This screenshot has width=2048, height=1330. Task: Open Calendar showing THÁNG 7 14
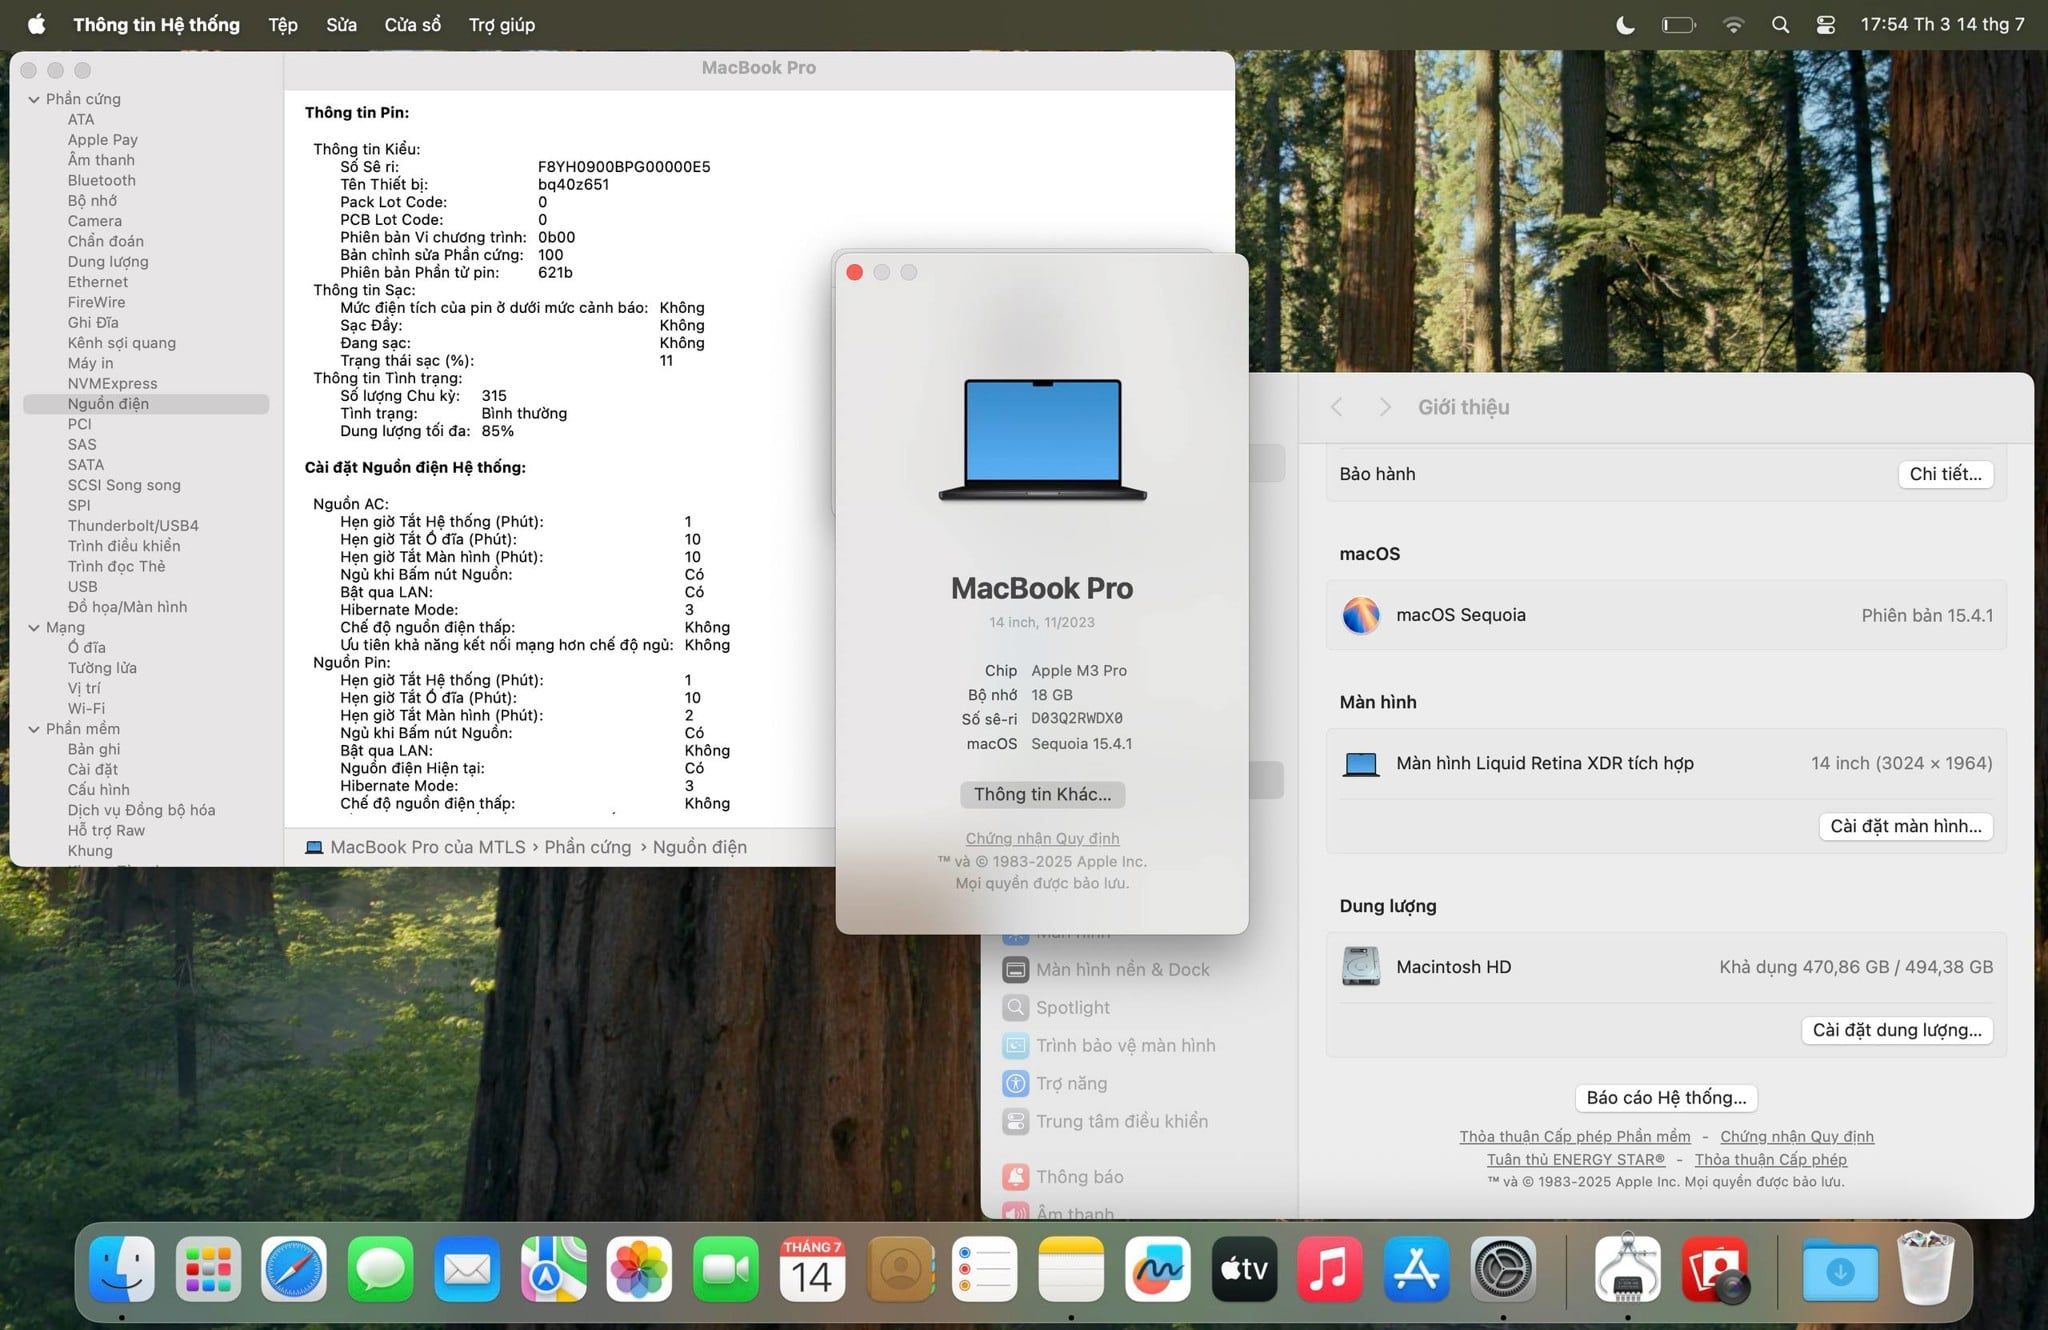[x=812, y=1269]
